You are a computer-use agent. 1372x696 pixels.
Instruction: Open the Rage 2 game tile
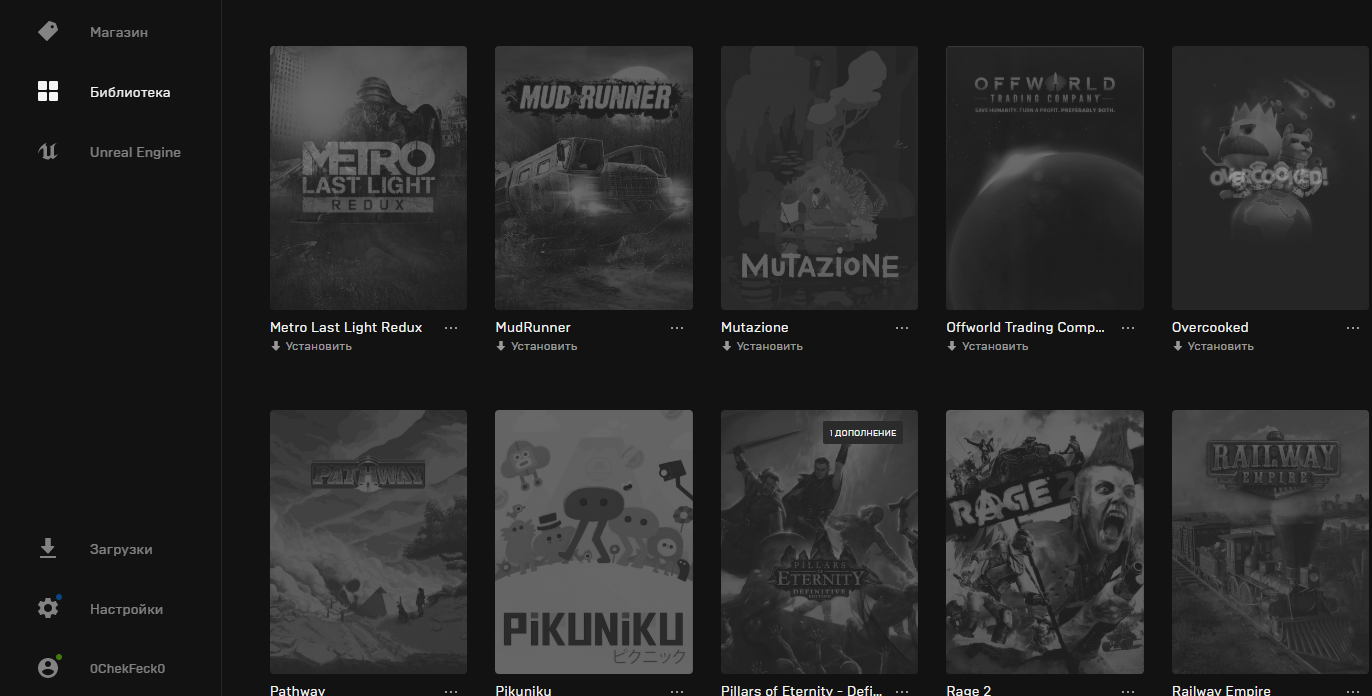coord(1044,541)
